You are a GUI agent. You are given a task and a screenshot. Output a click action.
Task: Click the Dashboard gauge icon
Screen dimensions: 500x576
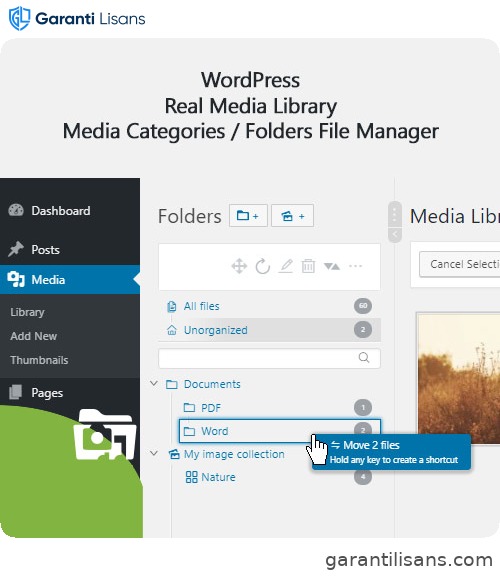pos(16,210)
